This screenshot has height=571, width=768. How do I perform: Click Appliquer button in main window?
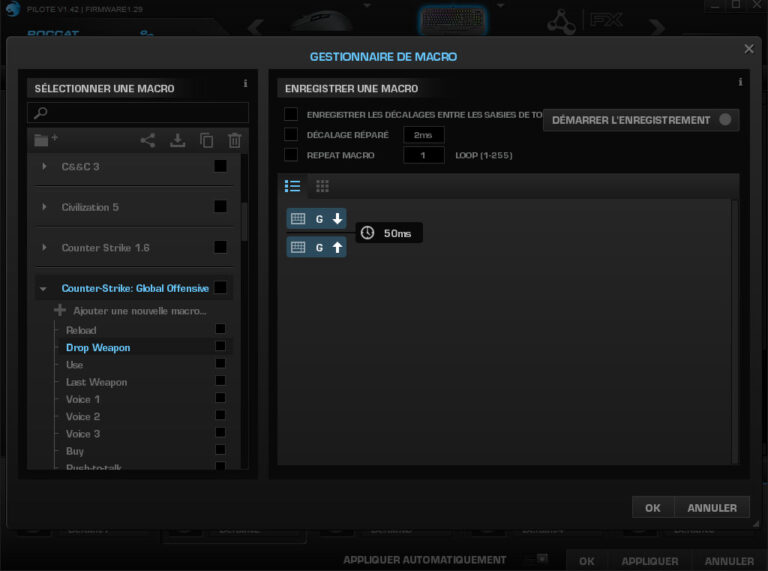click(x=650, y=561)
